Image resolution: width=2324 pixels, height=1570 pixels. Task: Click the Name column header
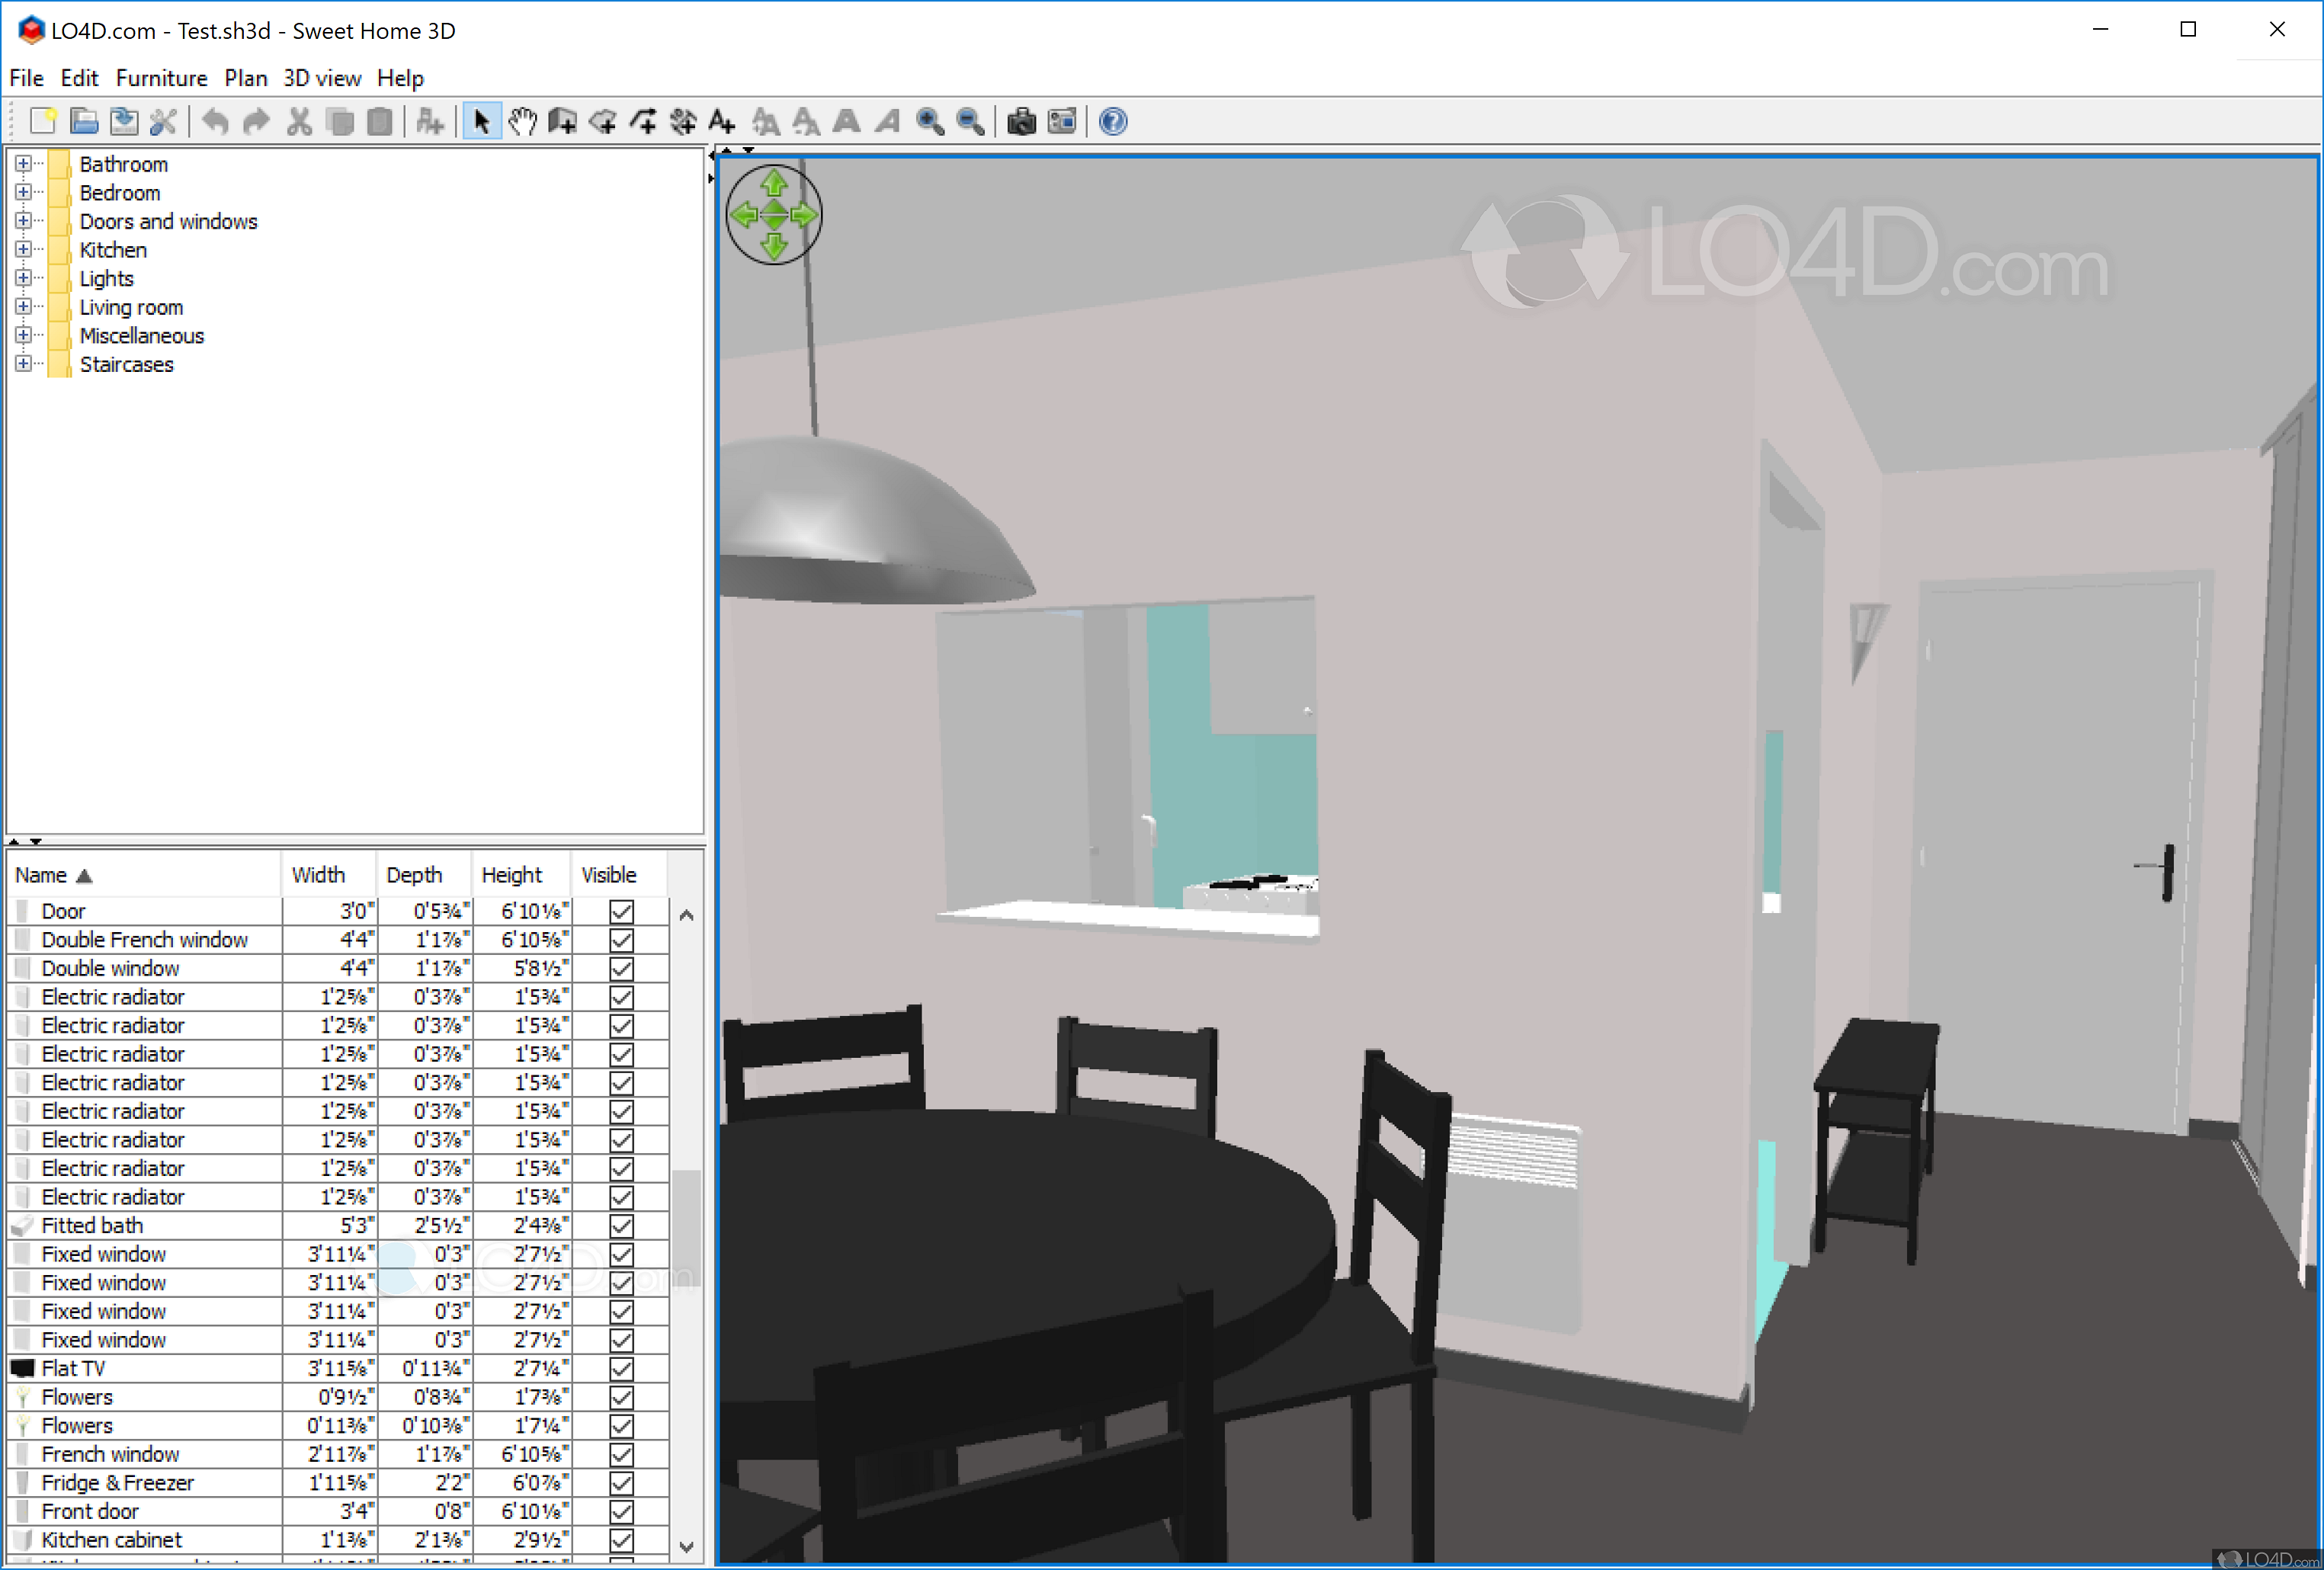[x=41, y=875]
